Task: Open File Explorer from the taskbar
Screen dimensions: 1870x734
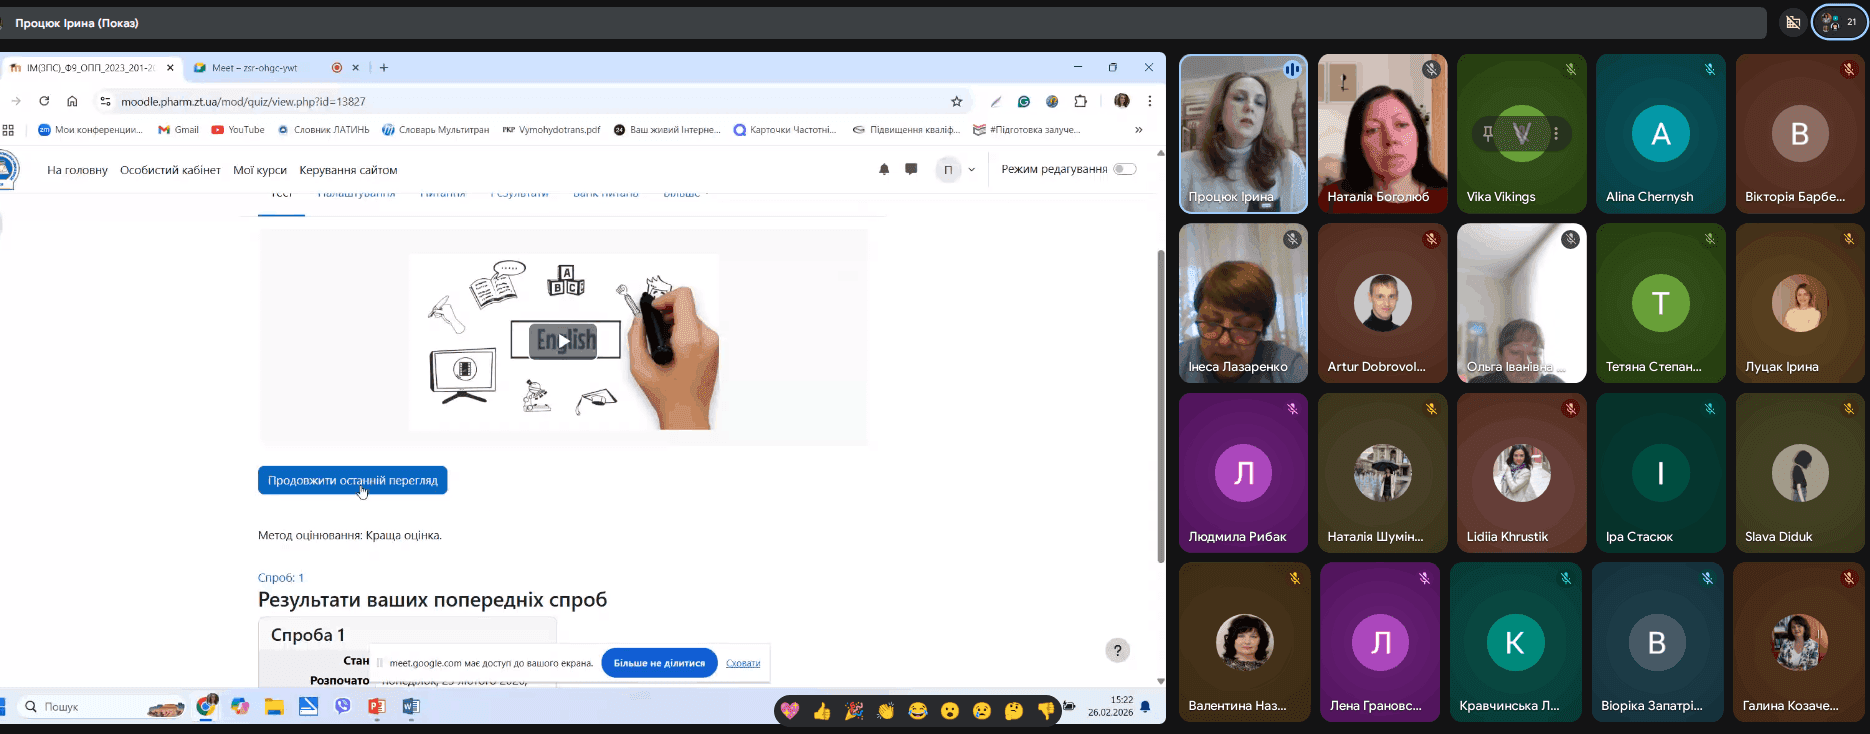Action: click(274, 707)
